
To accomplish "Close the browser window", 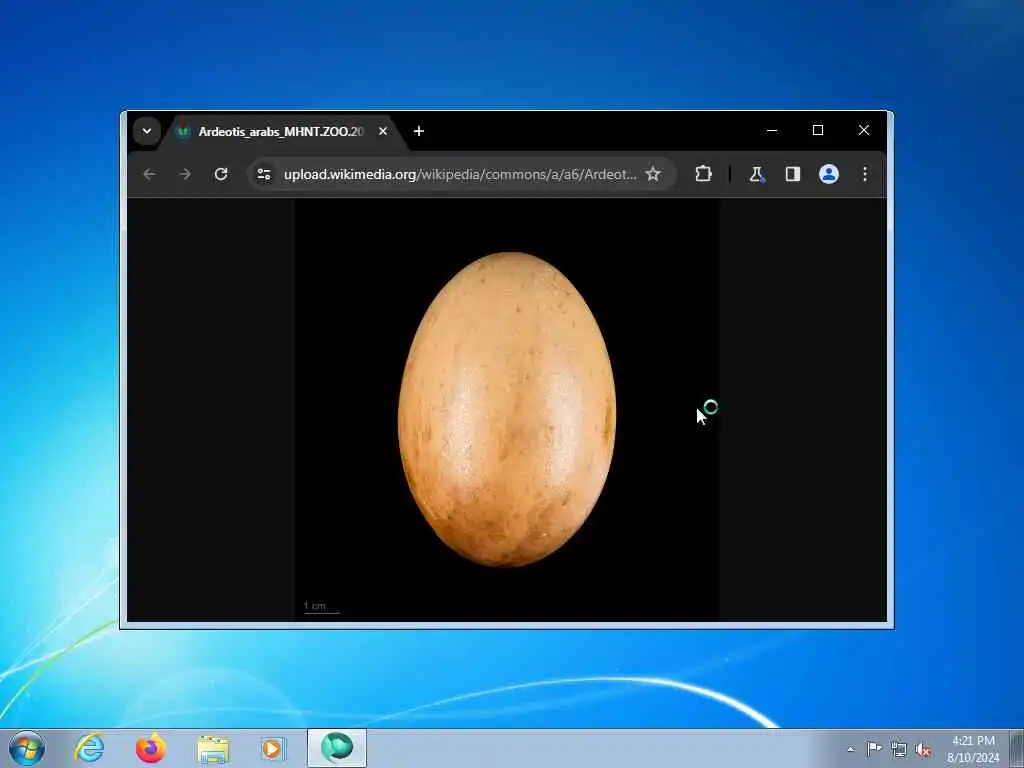I will (x=864, y=131).
